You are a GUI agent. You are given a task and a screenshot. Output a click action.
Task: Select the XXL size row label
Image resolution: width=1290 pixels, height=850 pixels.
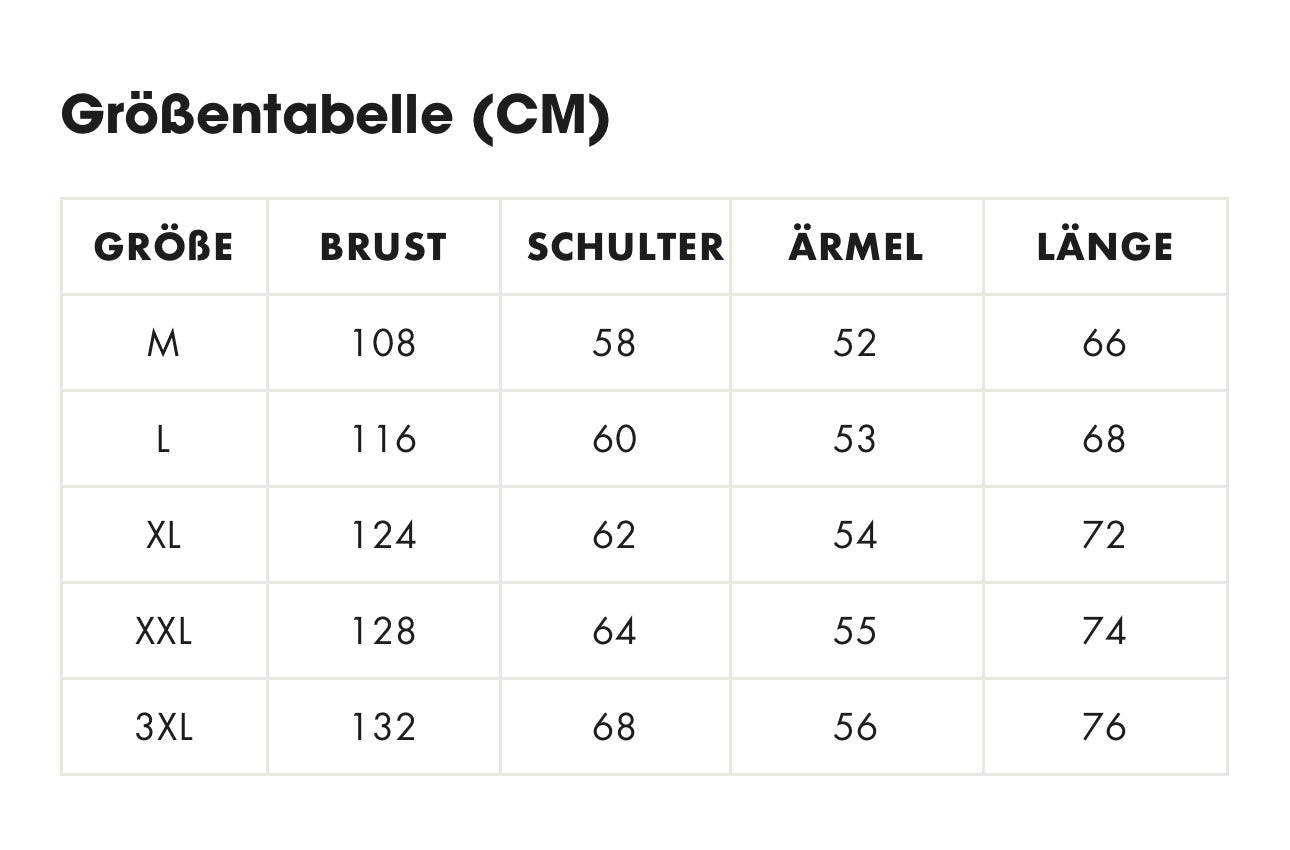point(163,631)
